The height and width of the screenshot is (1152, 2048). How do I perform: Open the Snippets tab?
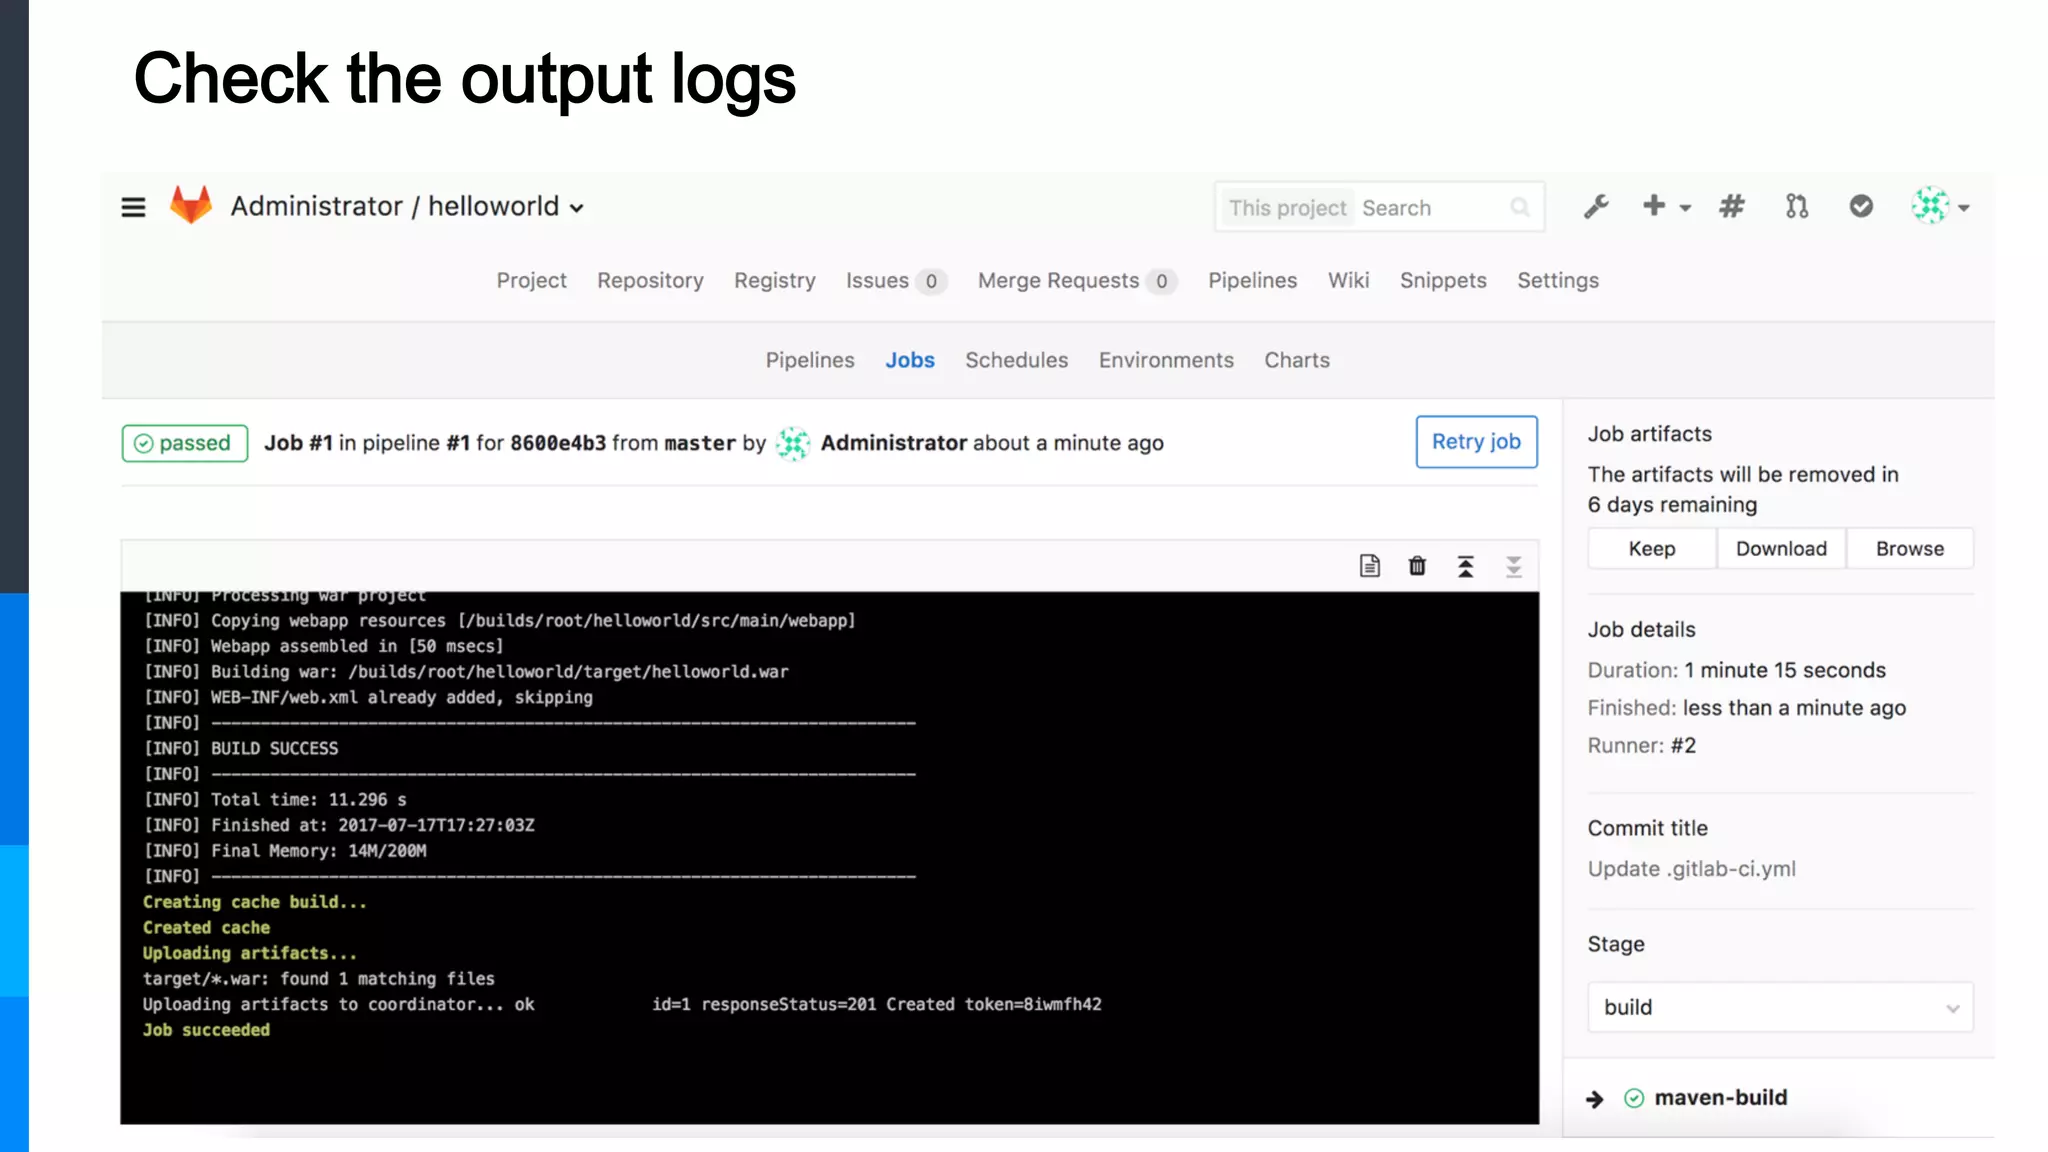point(1443,281)
